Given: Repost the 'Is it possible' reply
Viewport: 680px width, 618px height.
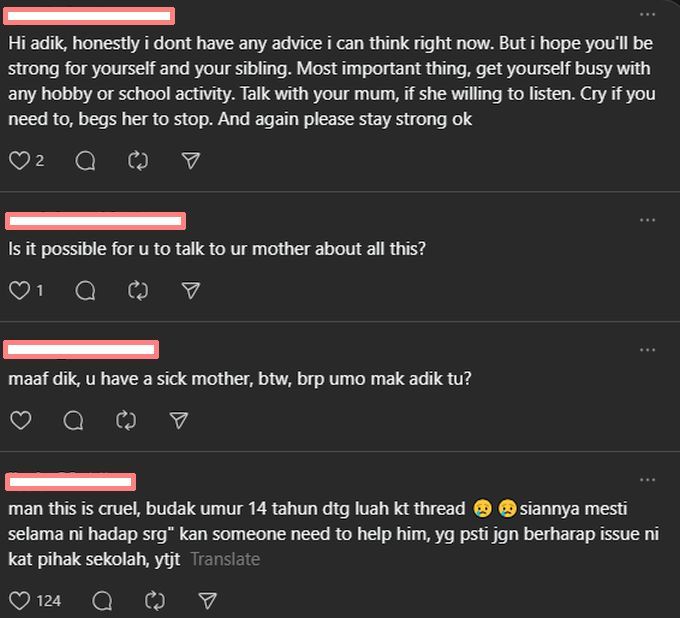Looking at the screenshot, I should pos(138,290).
